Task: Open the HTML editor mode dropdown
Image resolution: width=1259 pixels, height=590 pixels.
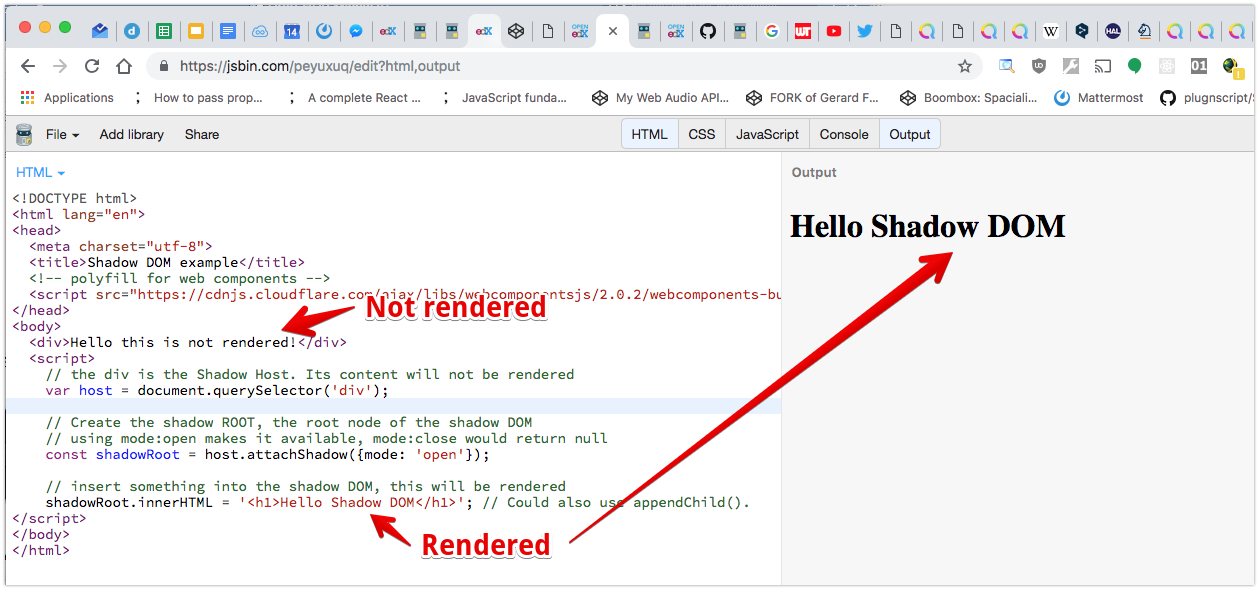Action: (x=39, y=172)
